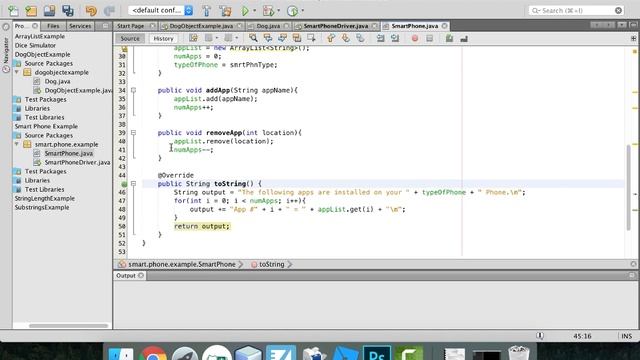The image size is (640, 360).
Task: Toggle Highlight Search in editor toolbar
Action: point(297,38)
